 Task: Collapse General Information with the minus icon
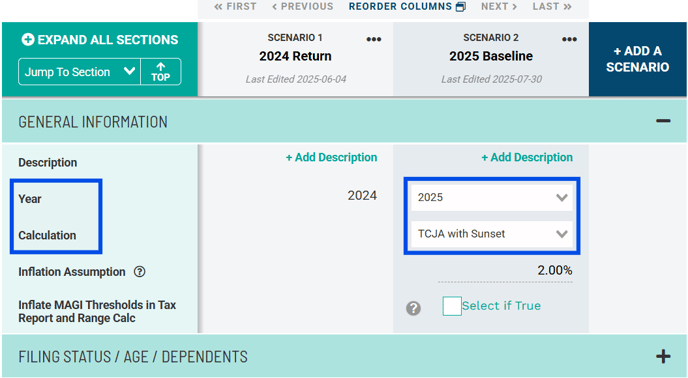tap(663, 121)
